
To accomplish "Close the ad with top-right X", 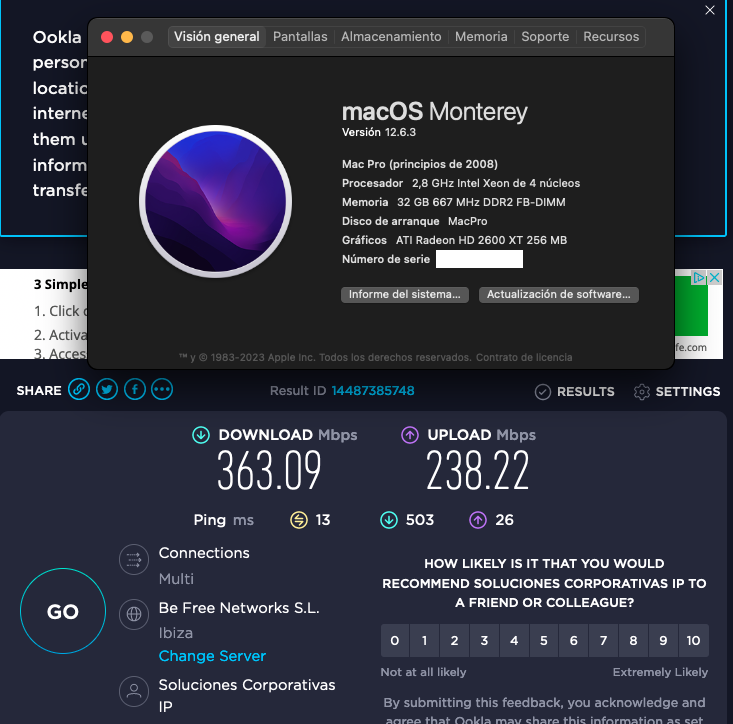I will 710,10.
